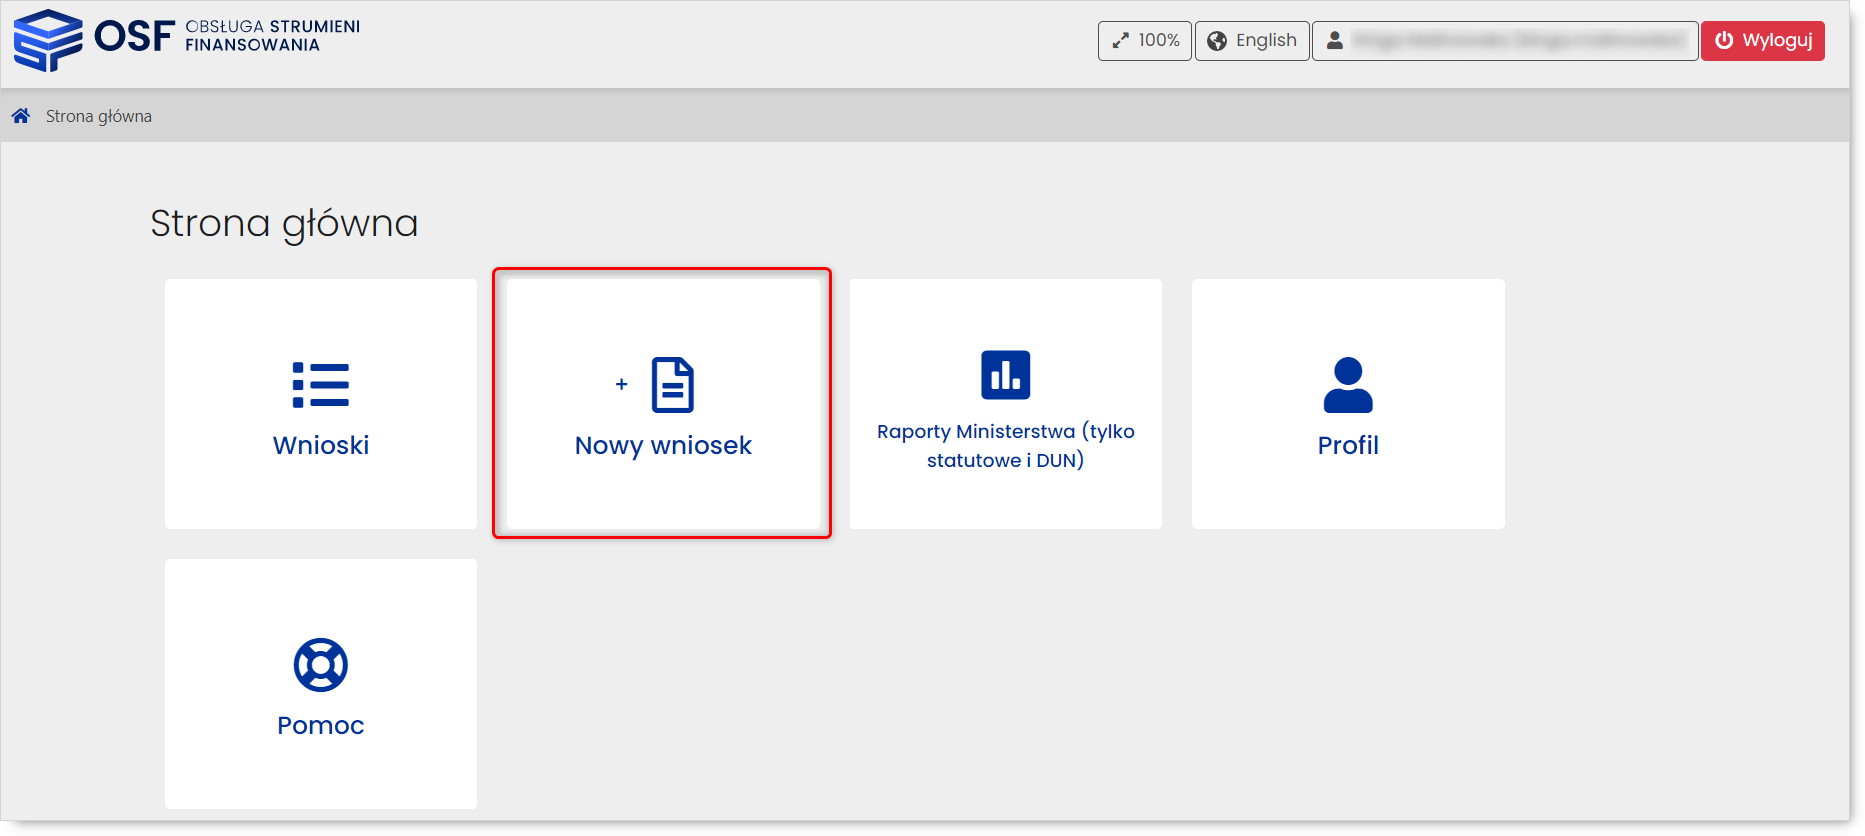Open Pomoc text label
The image size is (1865, 836).
321,725
